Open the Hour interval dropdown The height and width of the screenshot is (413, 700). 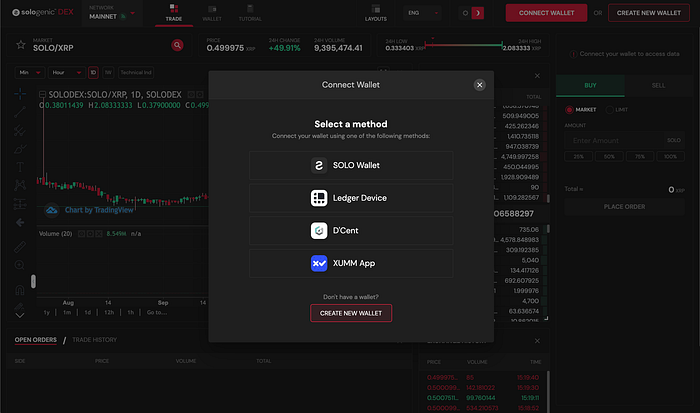(x=67, y=72)
